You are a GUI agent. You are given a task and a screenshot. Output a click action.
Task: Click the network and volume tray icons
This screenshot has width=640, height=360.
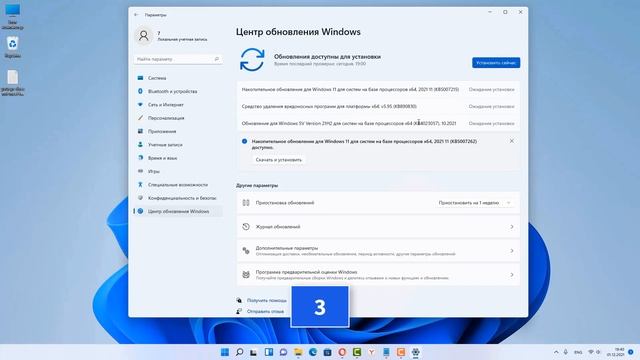(594, 352)
